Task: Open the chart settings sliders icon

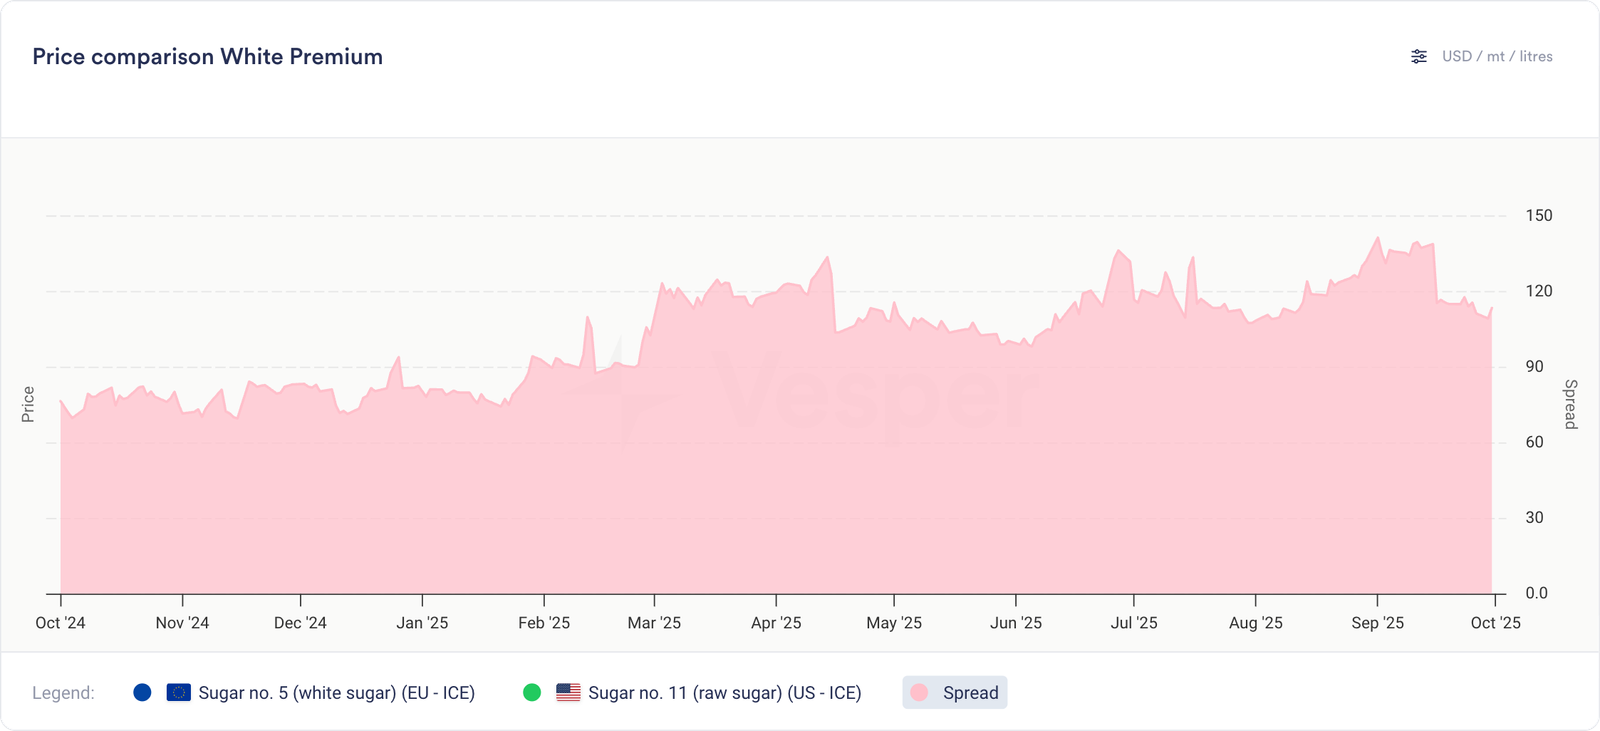Action: click(1419, 57)
